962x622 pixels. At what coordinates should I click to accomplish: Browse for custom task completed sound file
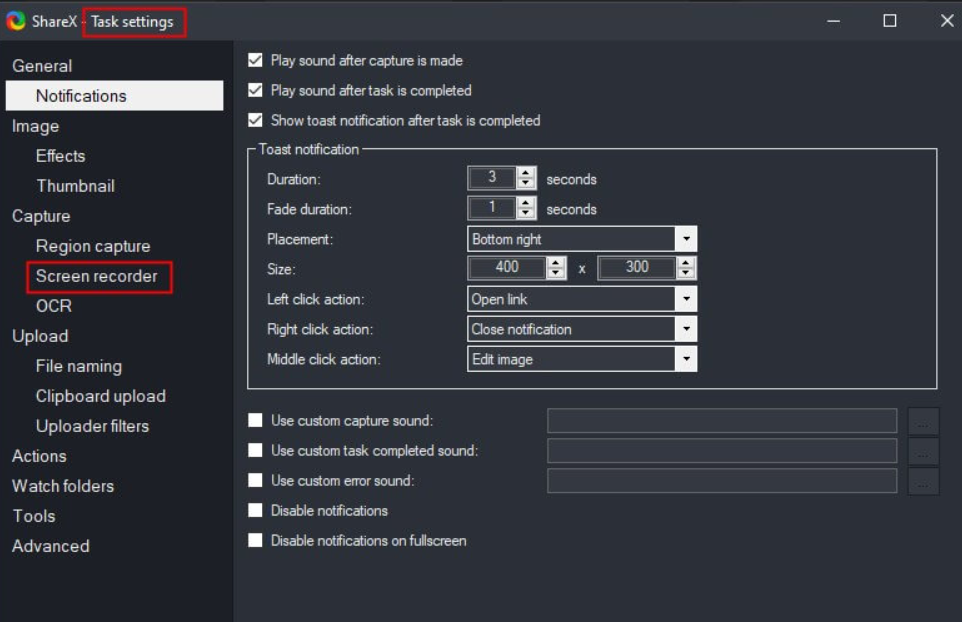point(923,451)
